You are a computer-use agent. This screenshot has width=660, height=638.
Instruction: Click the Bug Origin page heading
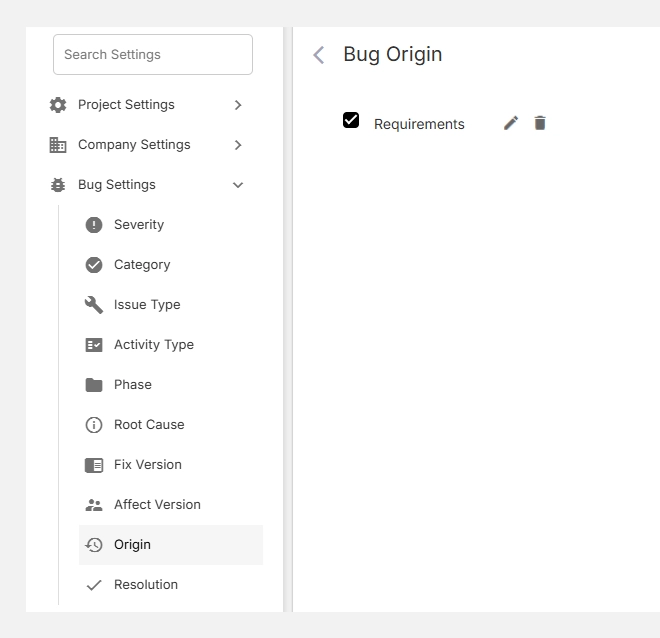coord(393,55)
